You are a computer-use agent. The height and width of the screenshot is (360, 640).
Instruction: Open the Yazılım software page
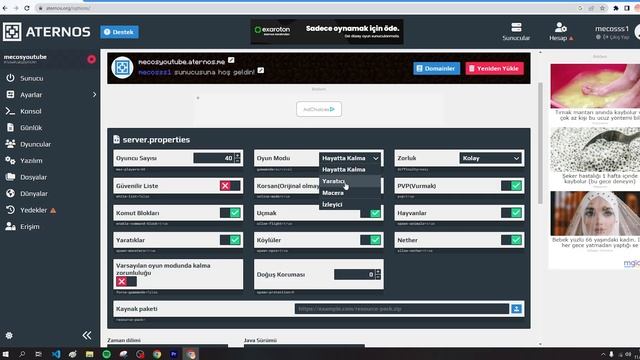click(31, 161)
